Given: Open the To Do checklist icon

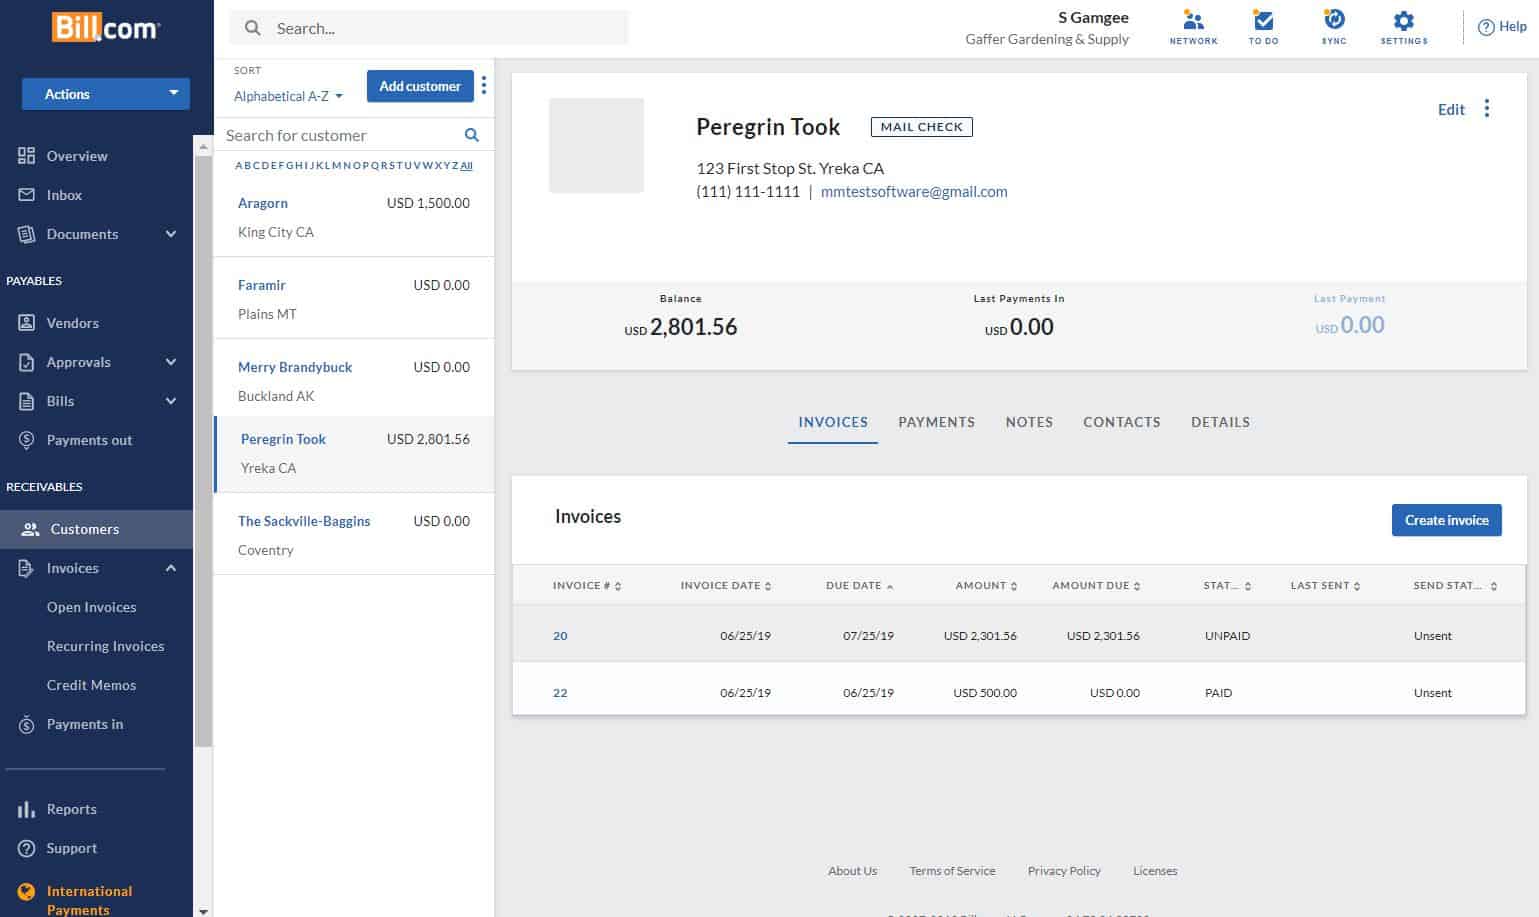Looking at the screenshot, I should tap(1263, 22).
